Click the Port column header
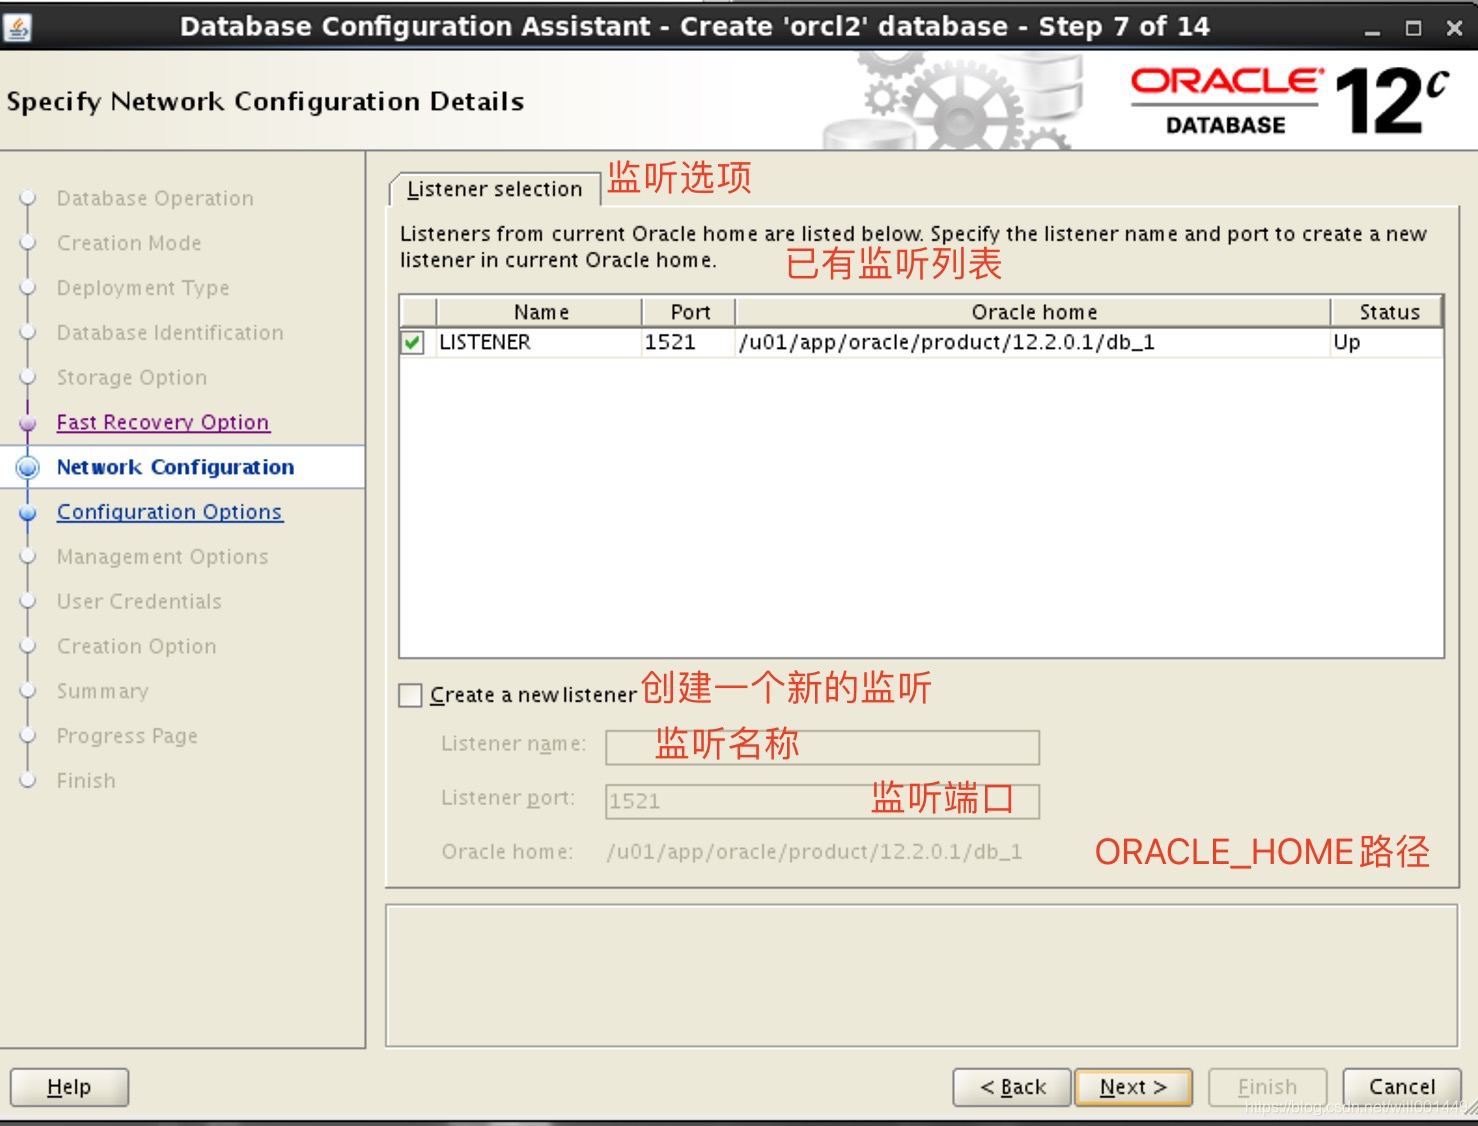 [689, 312]
